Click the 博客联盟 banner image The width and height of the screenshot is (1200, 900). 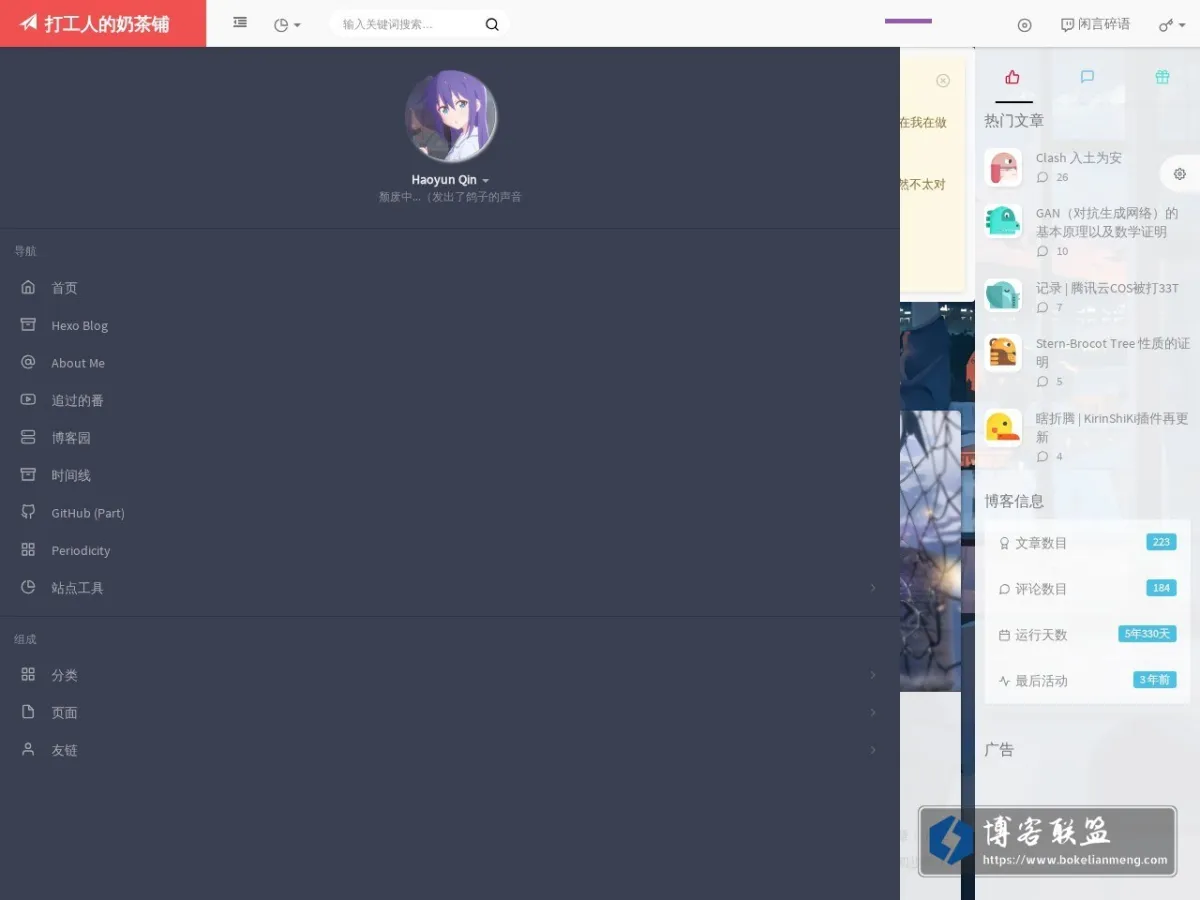(1047, 842)
